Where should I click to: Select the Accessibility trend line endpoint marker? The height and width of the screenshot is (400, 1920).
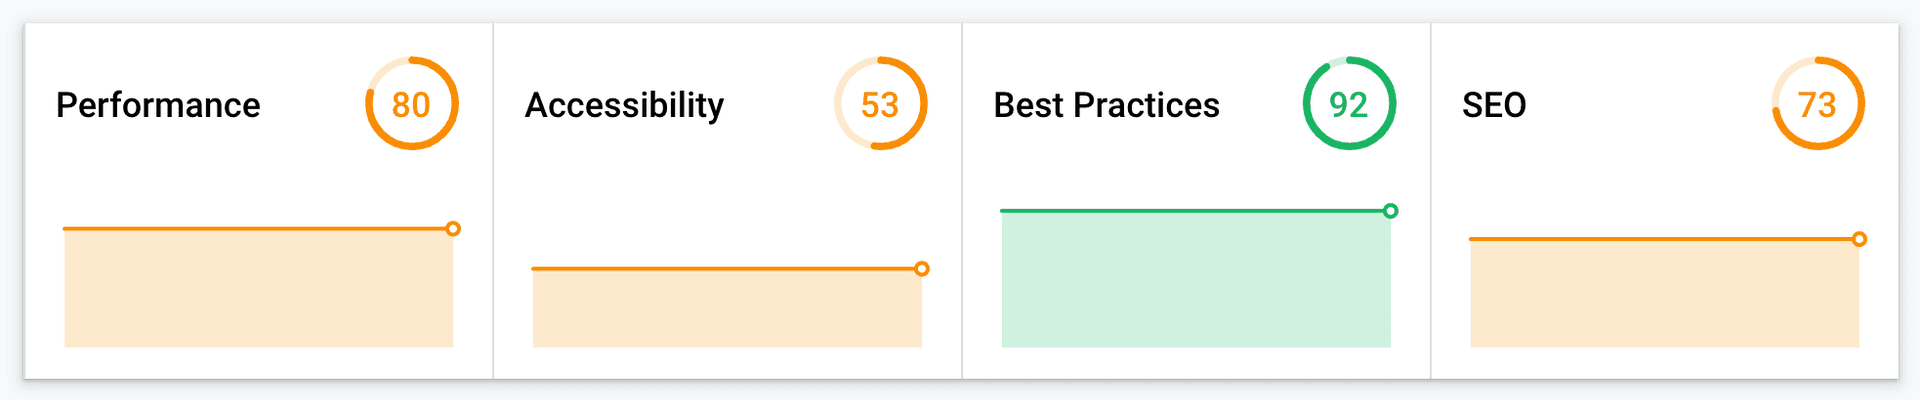coord(922,269)
